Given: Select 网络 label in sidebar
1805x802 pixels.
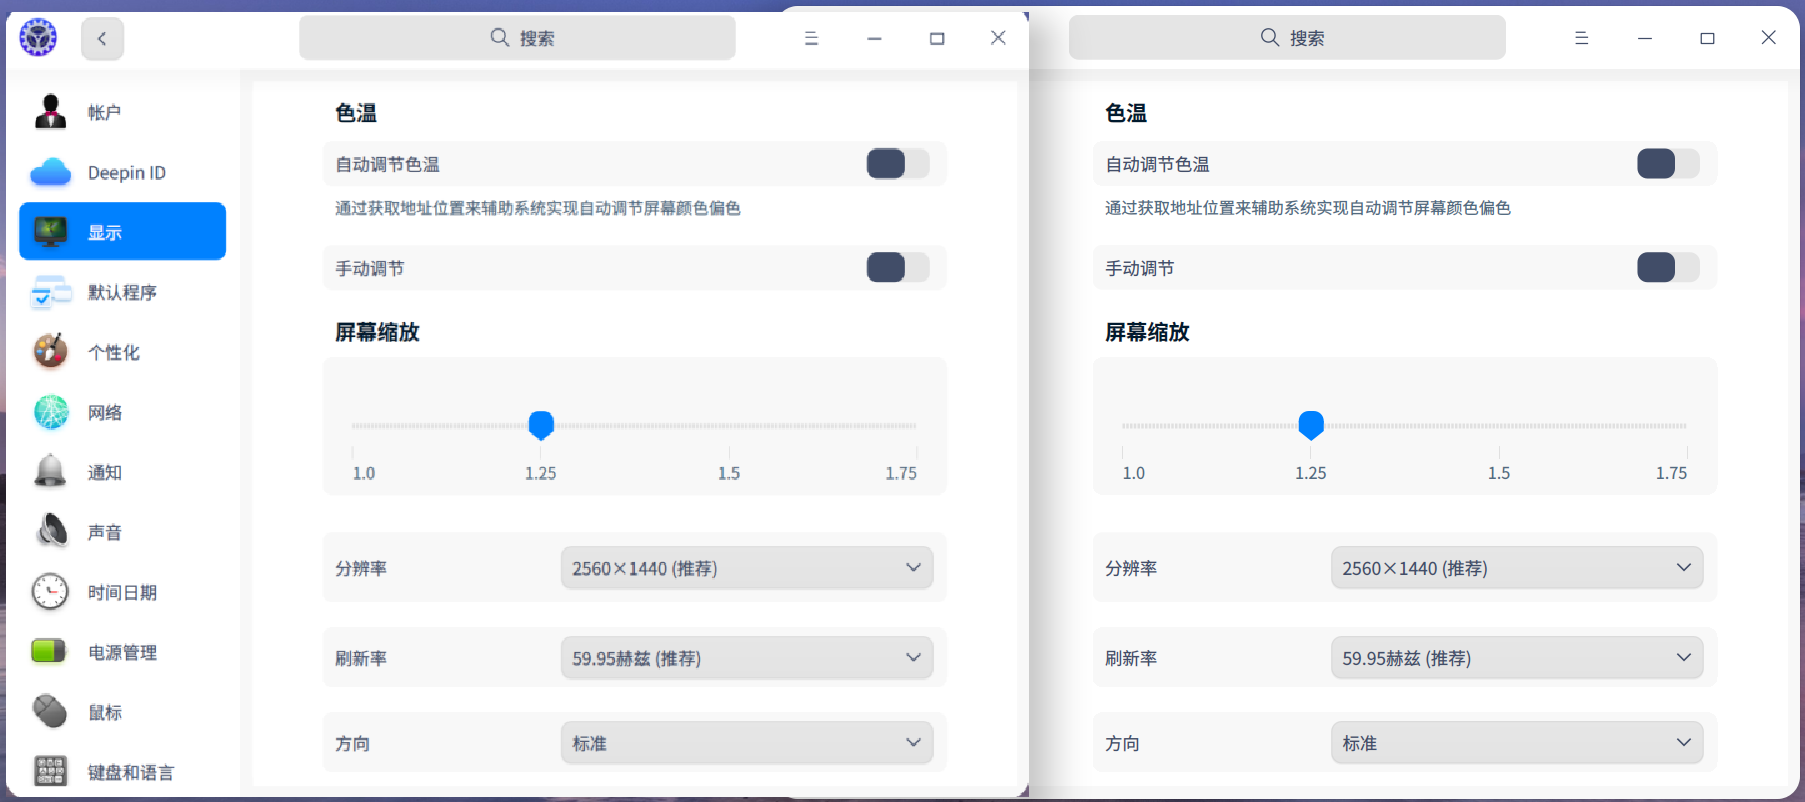Looking at the screenshot, I should click(x=105, y=413).
